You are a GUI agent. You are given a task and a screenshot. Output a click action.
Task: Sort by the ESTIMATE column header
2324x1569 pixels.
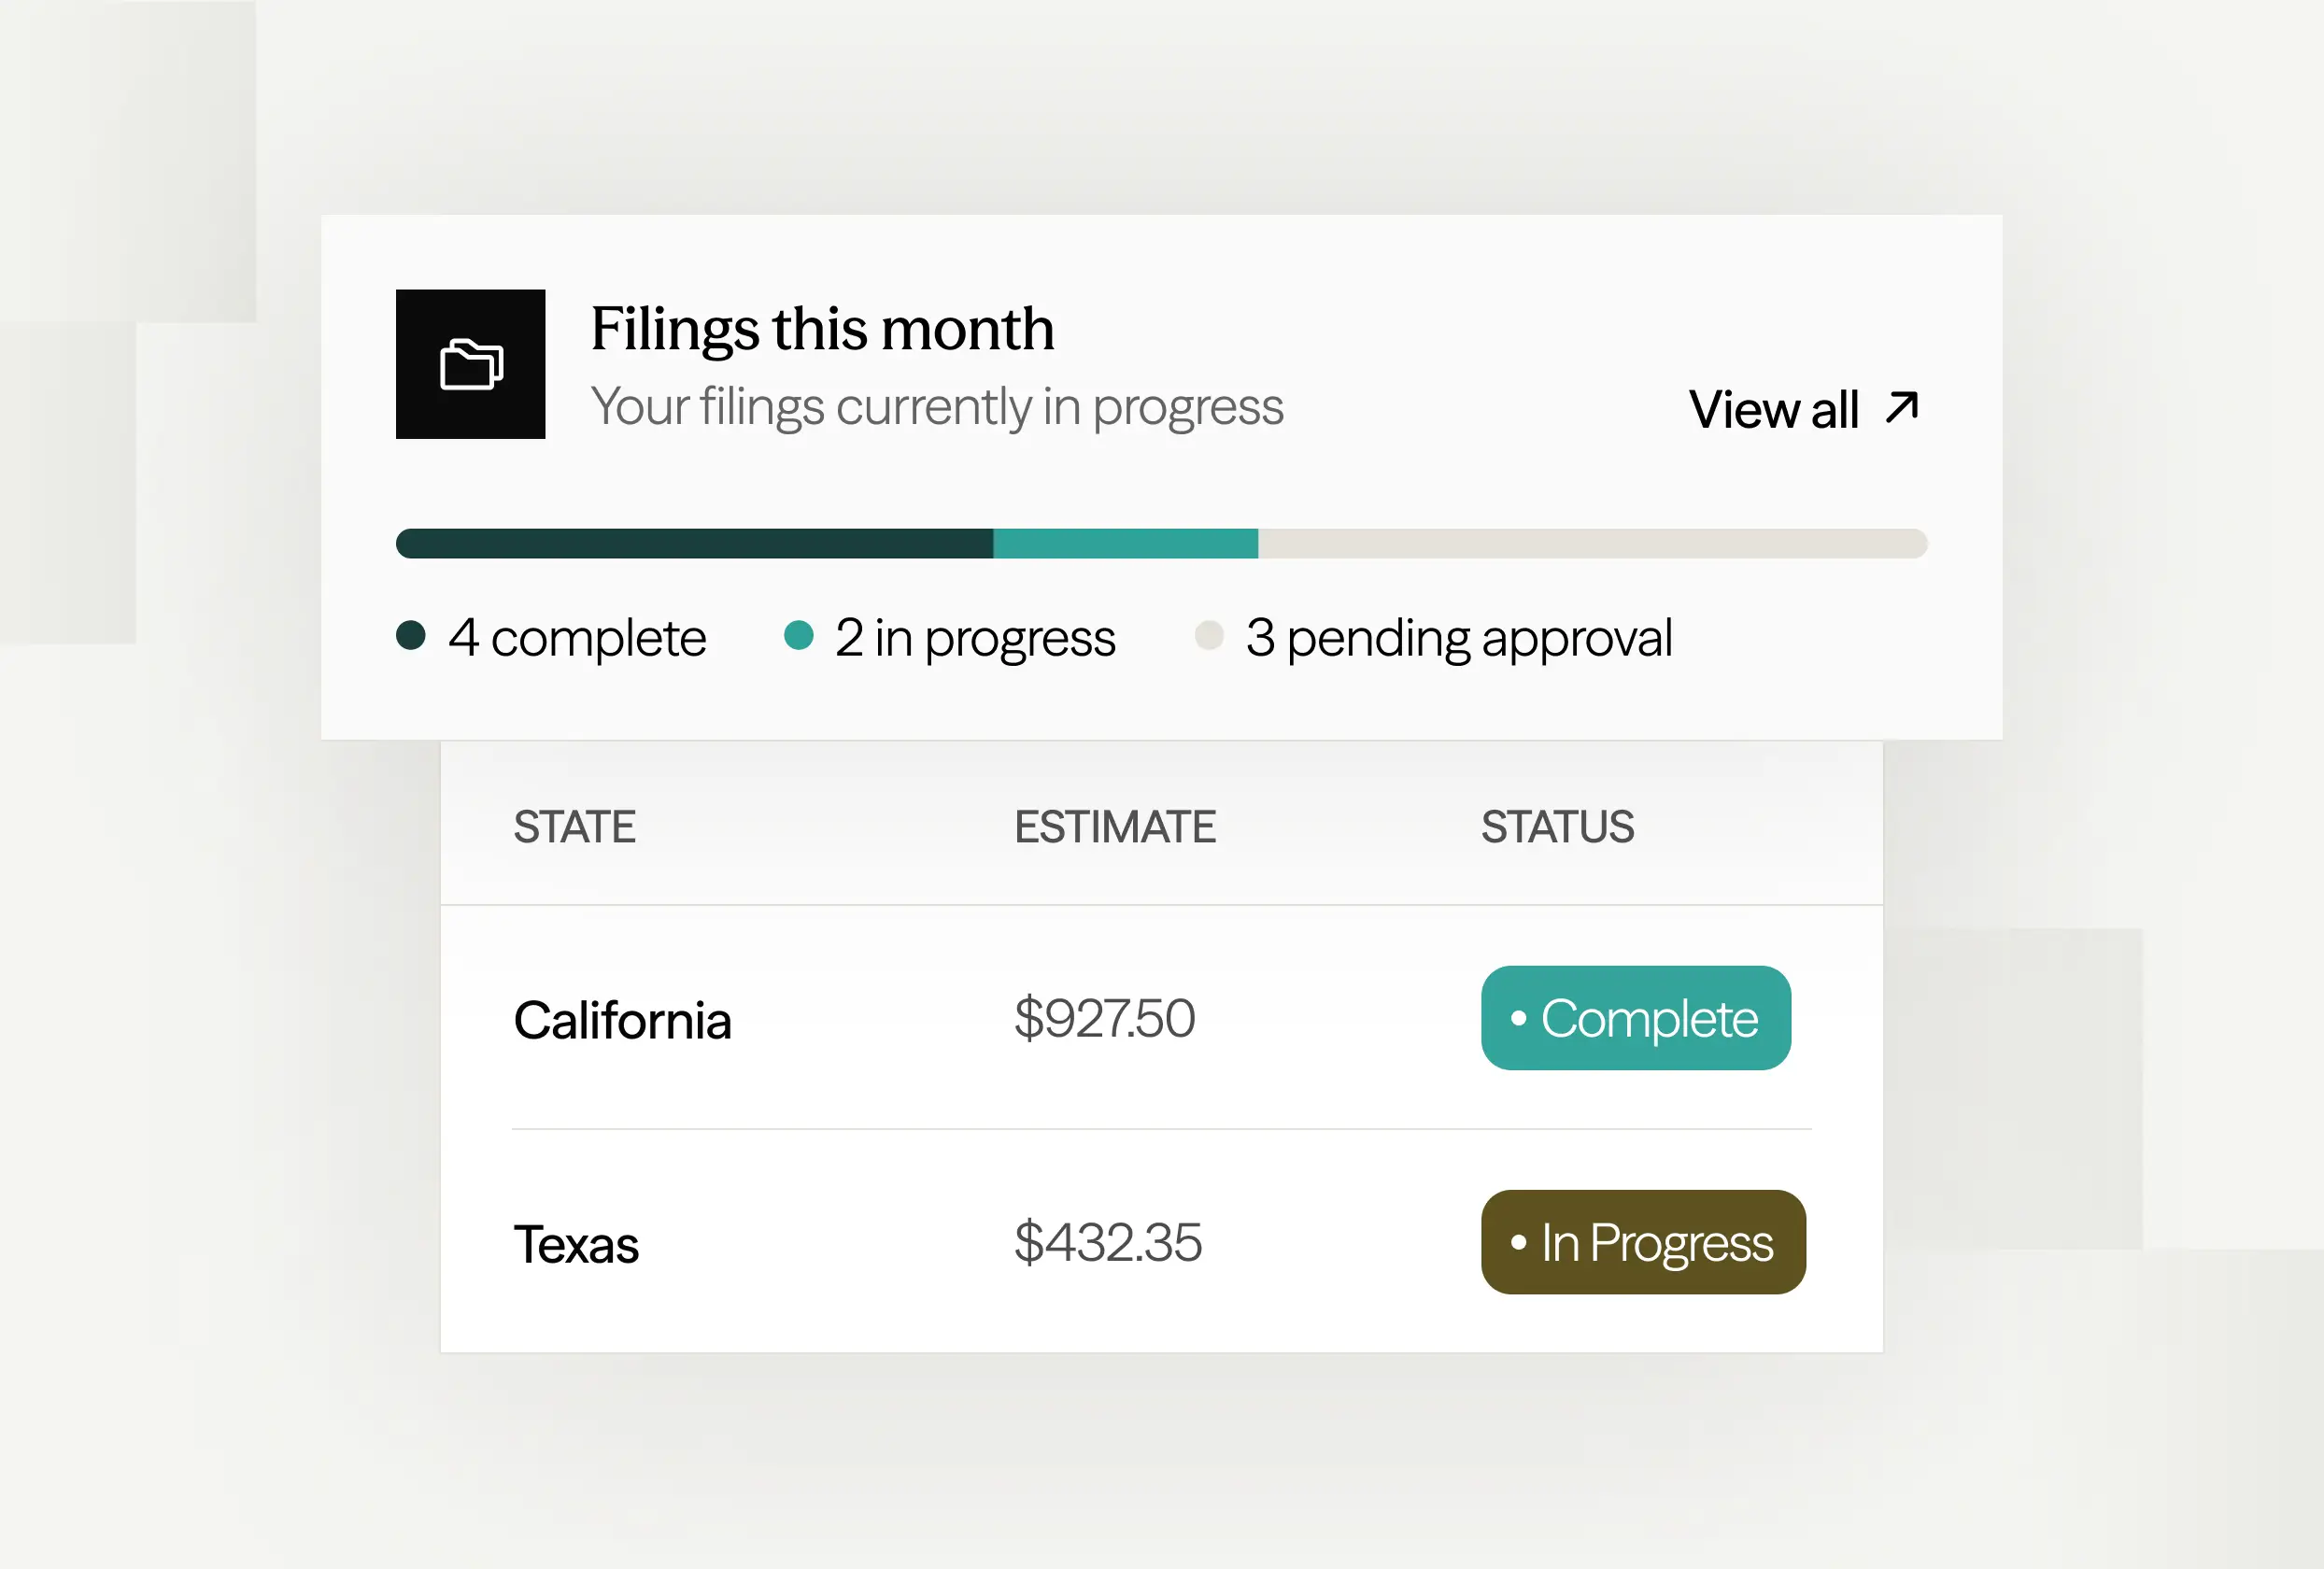pos(1115,827)
